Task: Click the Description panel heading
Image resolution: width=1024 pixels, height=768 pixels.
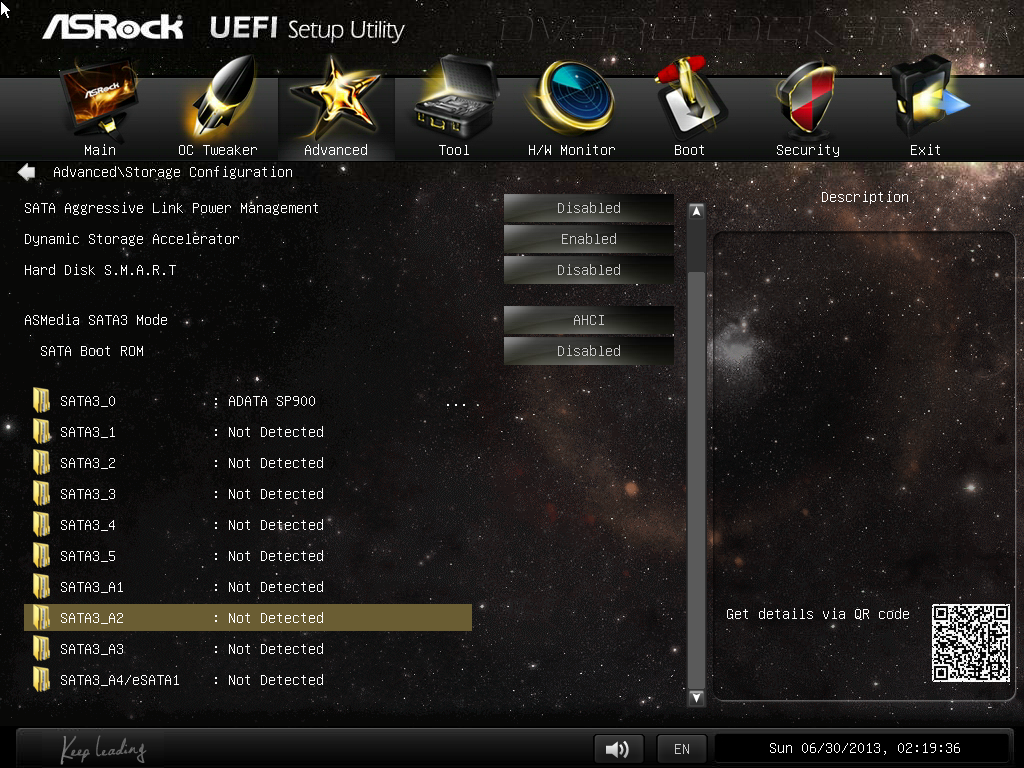Action: click(x=865, y=197)
